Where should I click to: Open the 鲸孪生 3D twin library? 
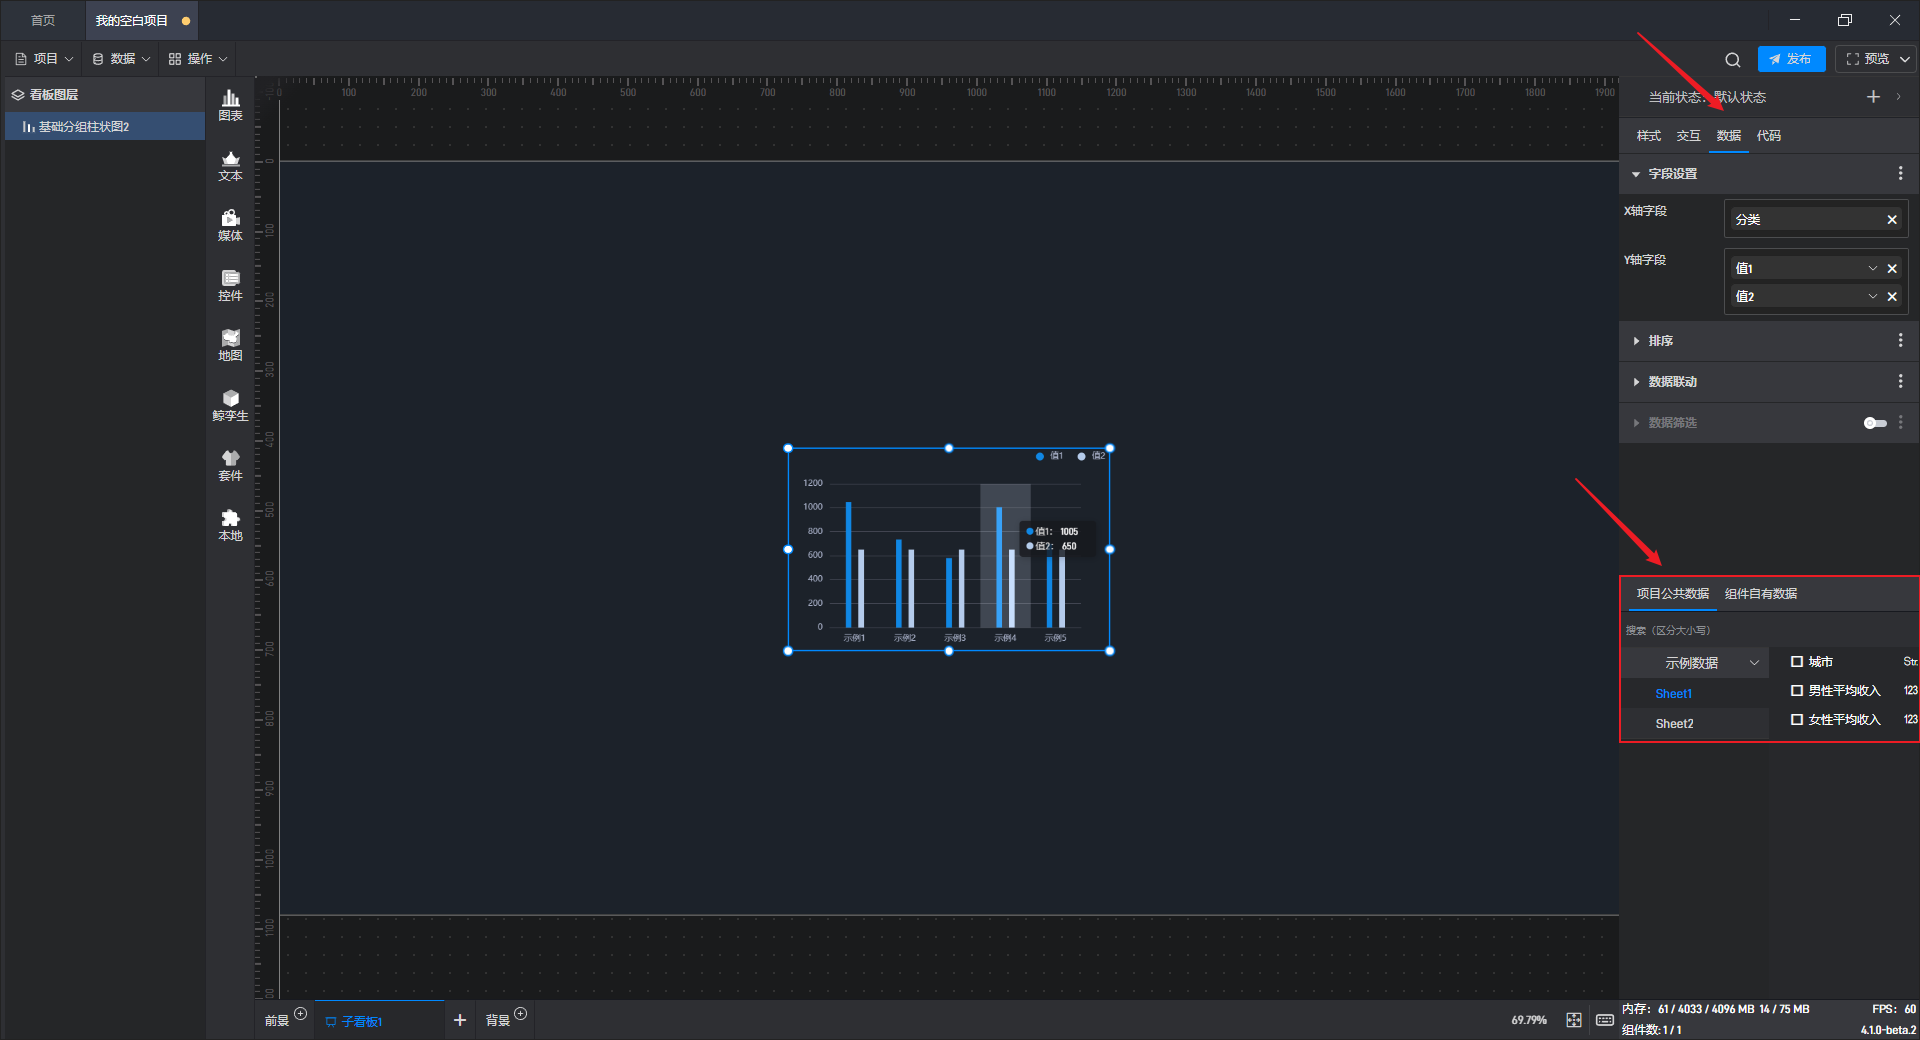click(x=230, y=405)
